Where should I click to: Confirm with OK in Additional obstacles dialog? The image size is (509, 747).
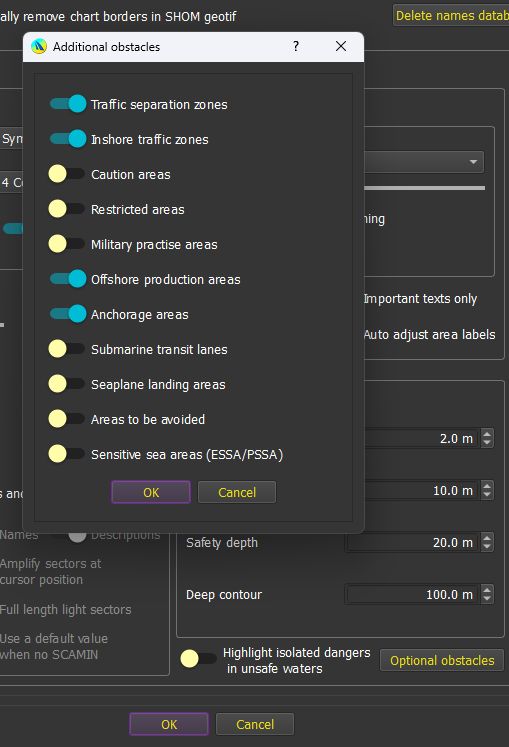(x=151, y=492)
